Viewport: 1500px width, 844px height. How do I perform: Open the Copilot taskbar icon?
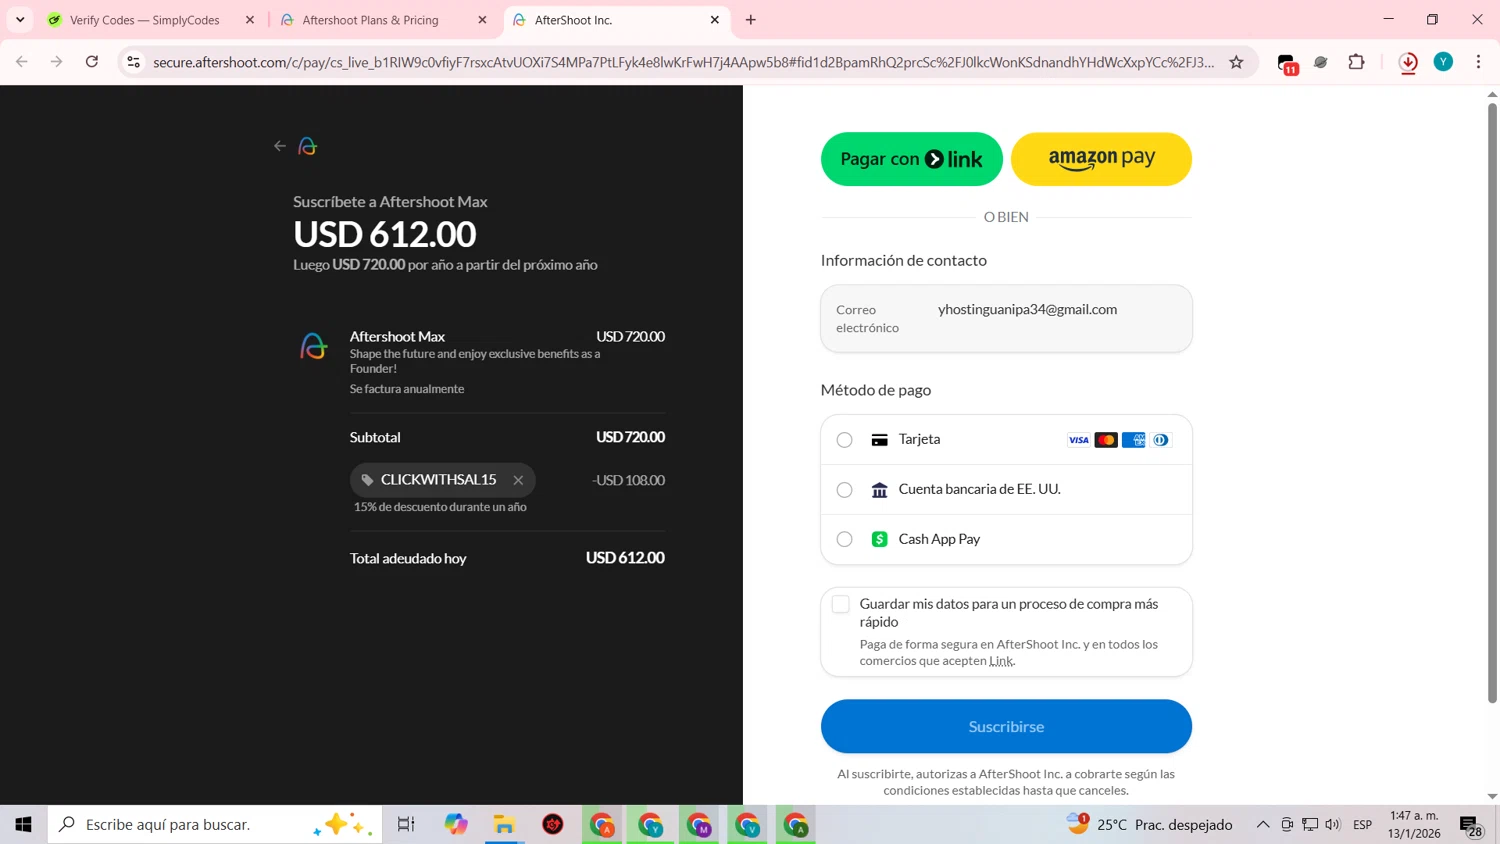(x=456, y=824)
